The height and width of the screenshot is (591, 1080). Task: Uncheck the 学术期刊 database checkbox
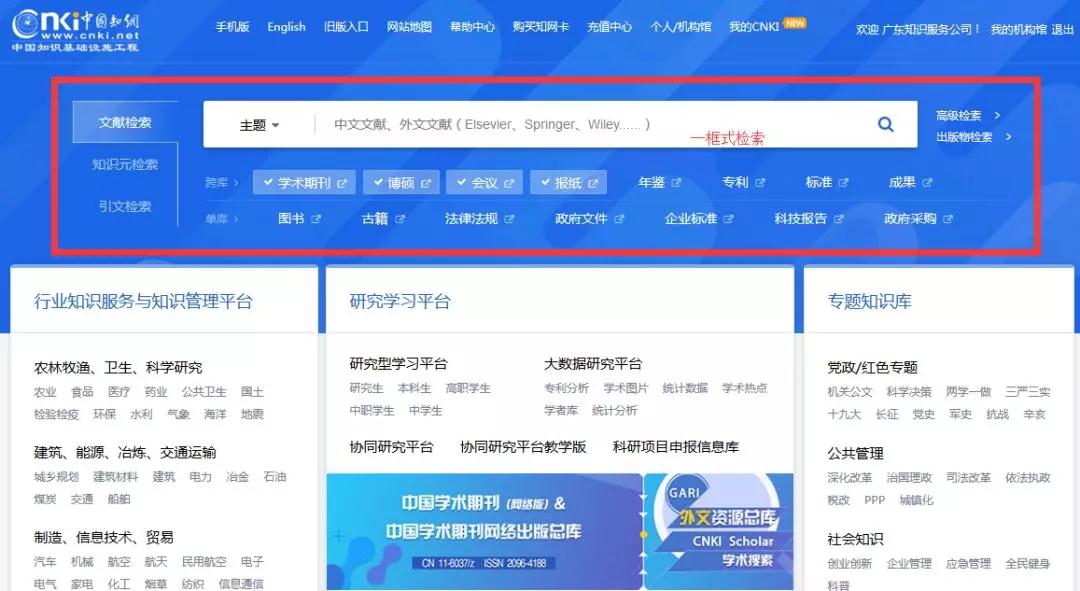pos(267,183)
